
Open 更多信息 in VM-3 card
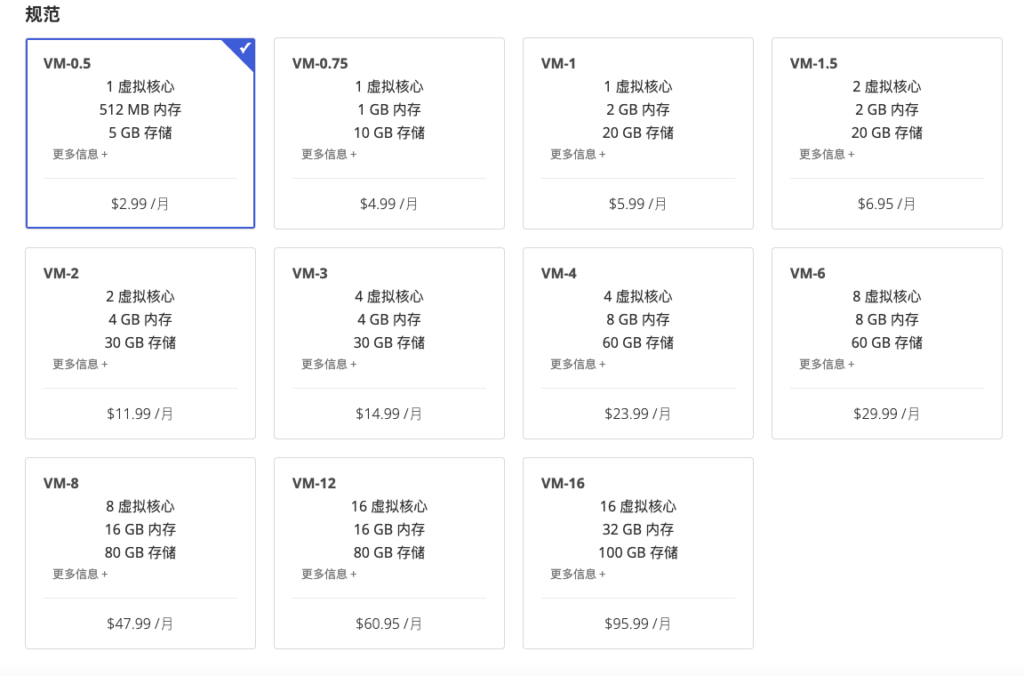click(x=329, y=364)
